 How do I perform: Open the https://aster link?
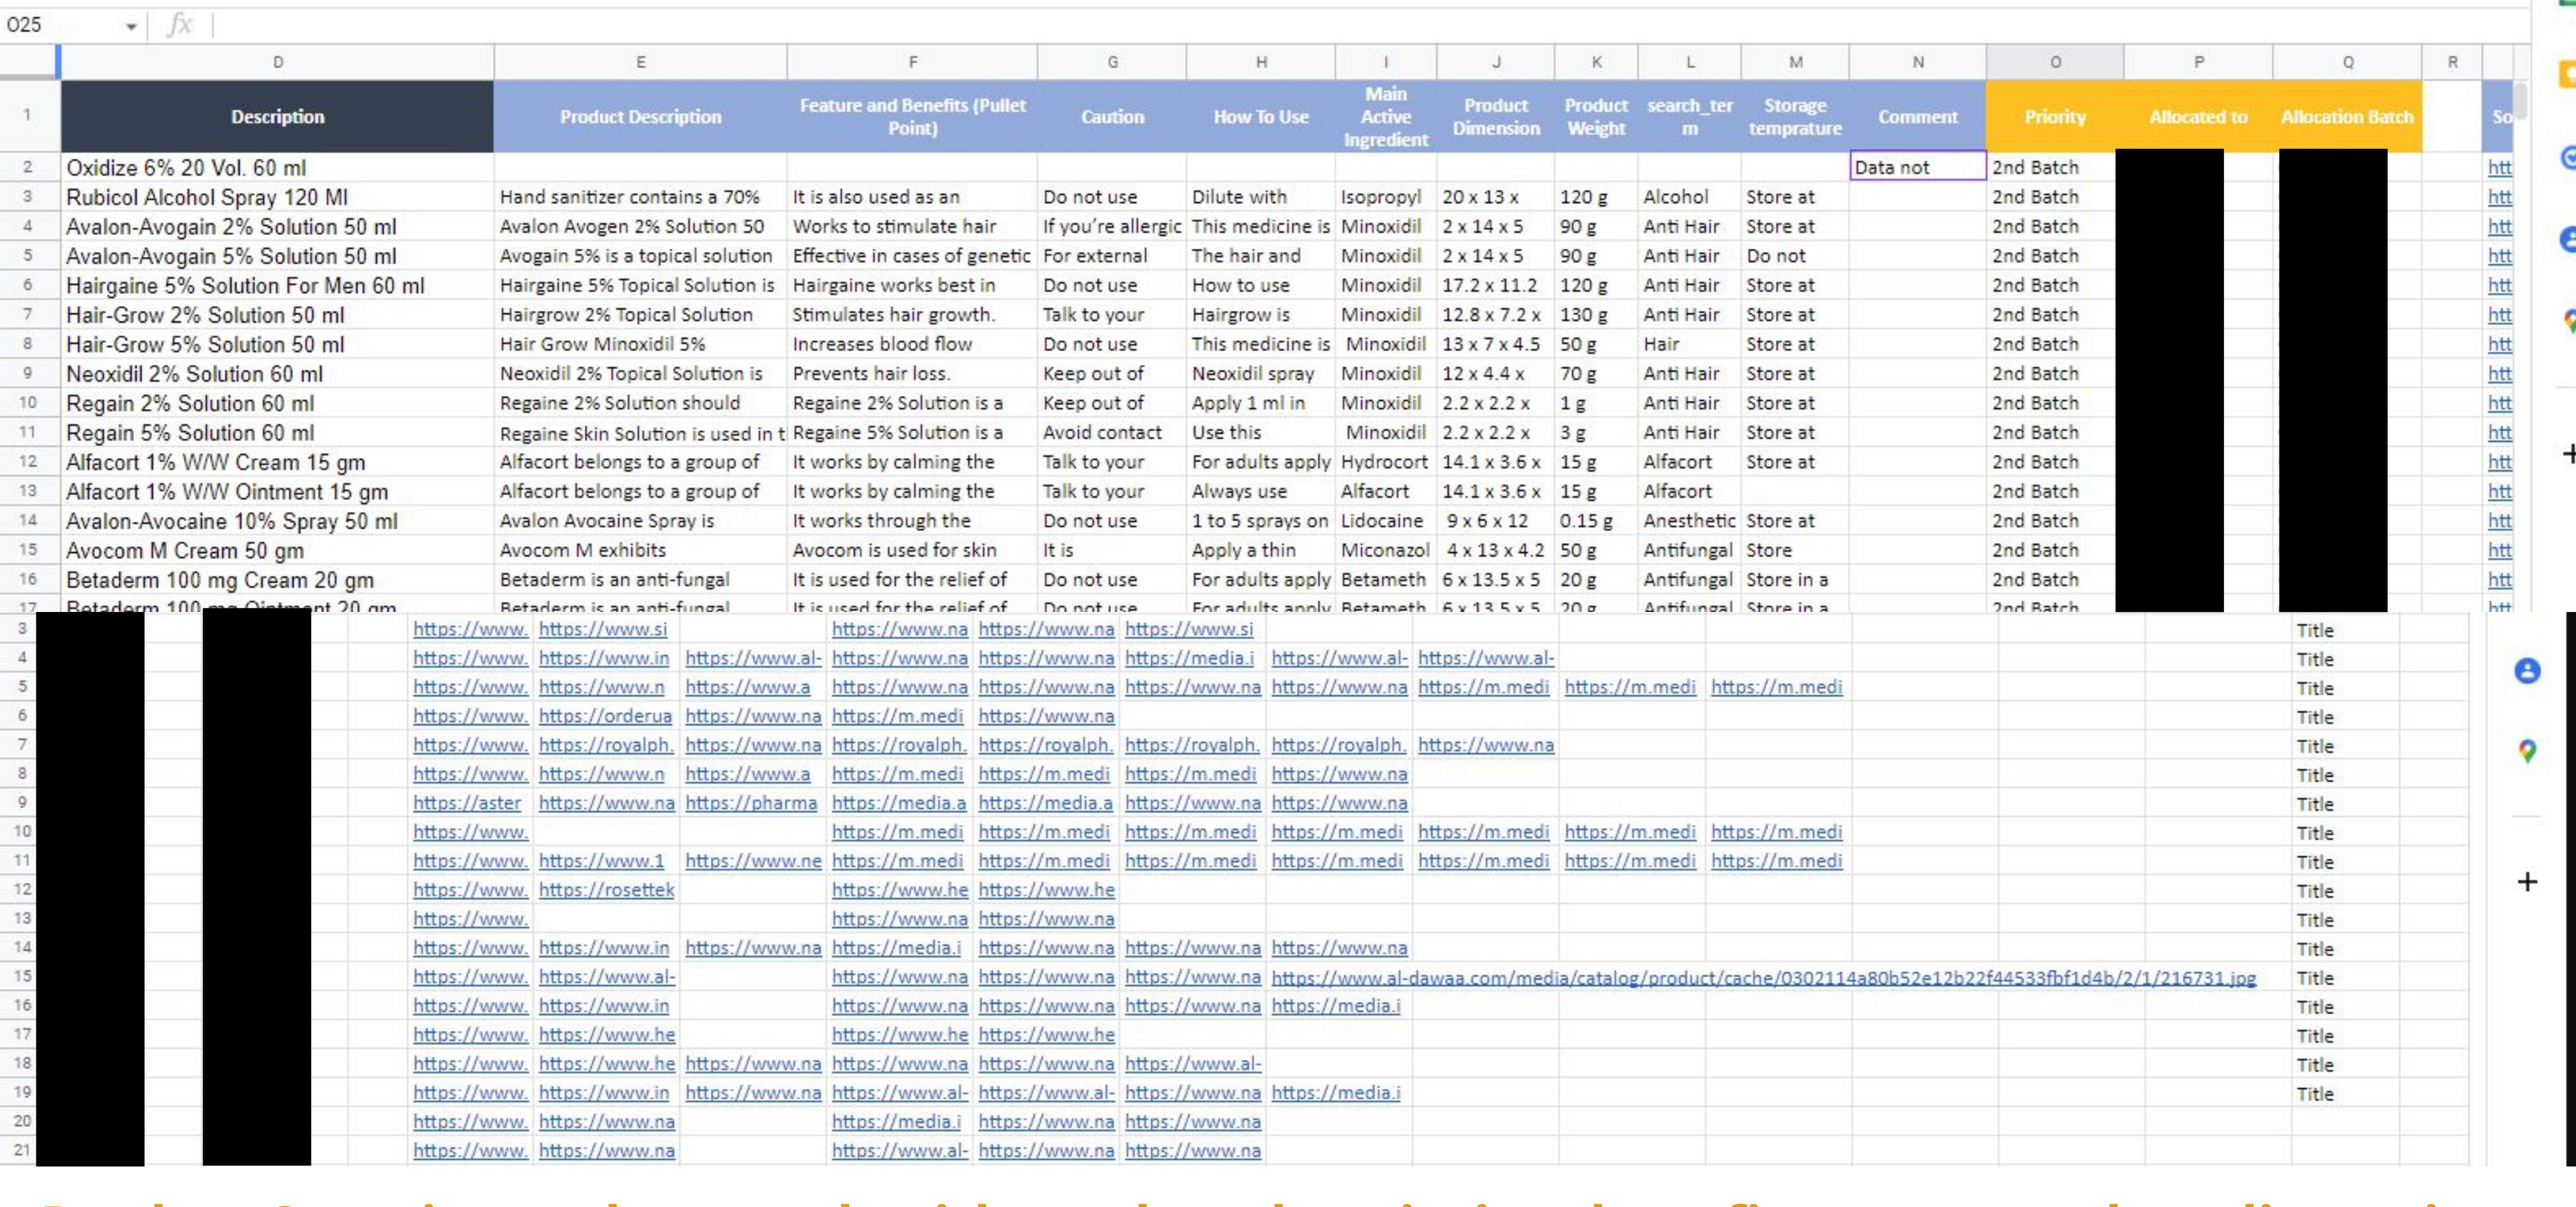(467, 803)
